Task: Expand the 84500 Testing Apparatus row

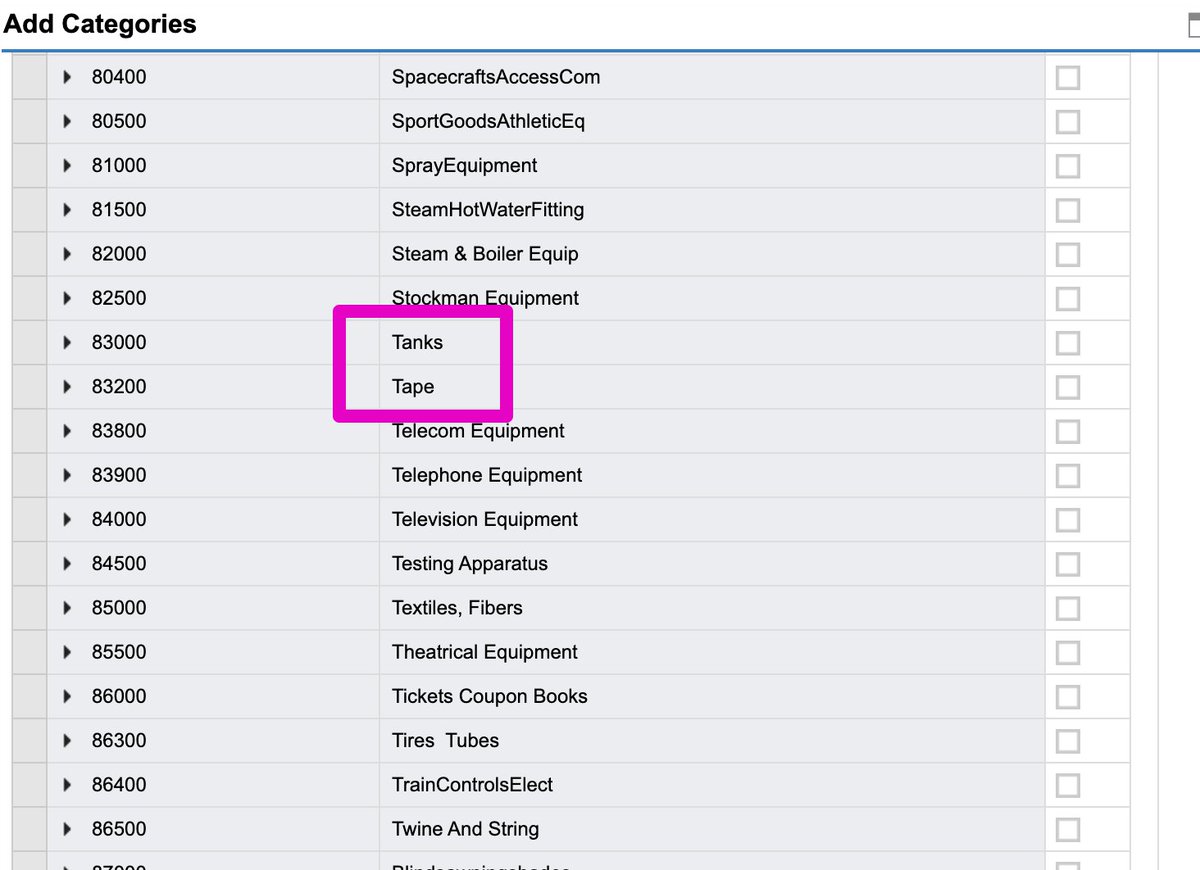Action: click(67, 563)
